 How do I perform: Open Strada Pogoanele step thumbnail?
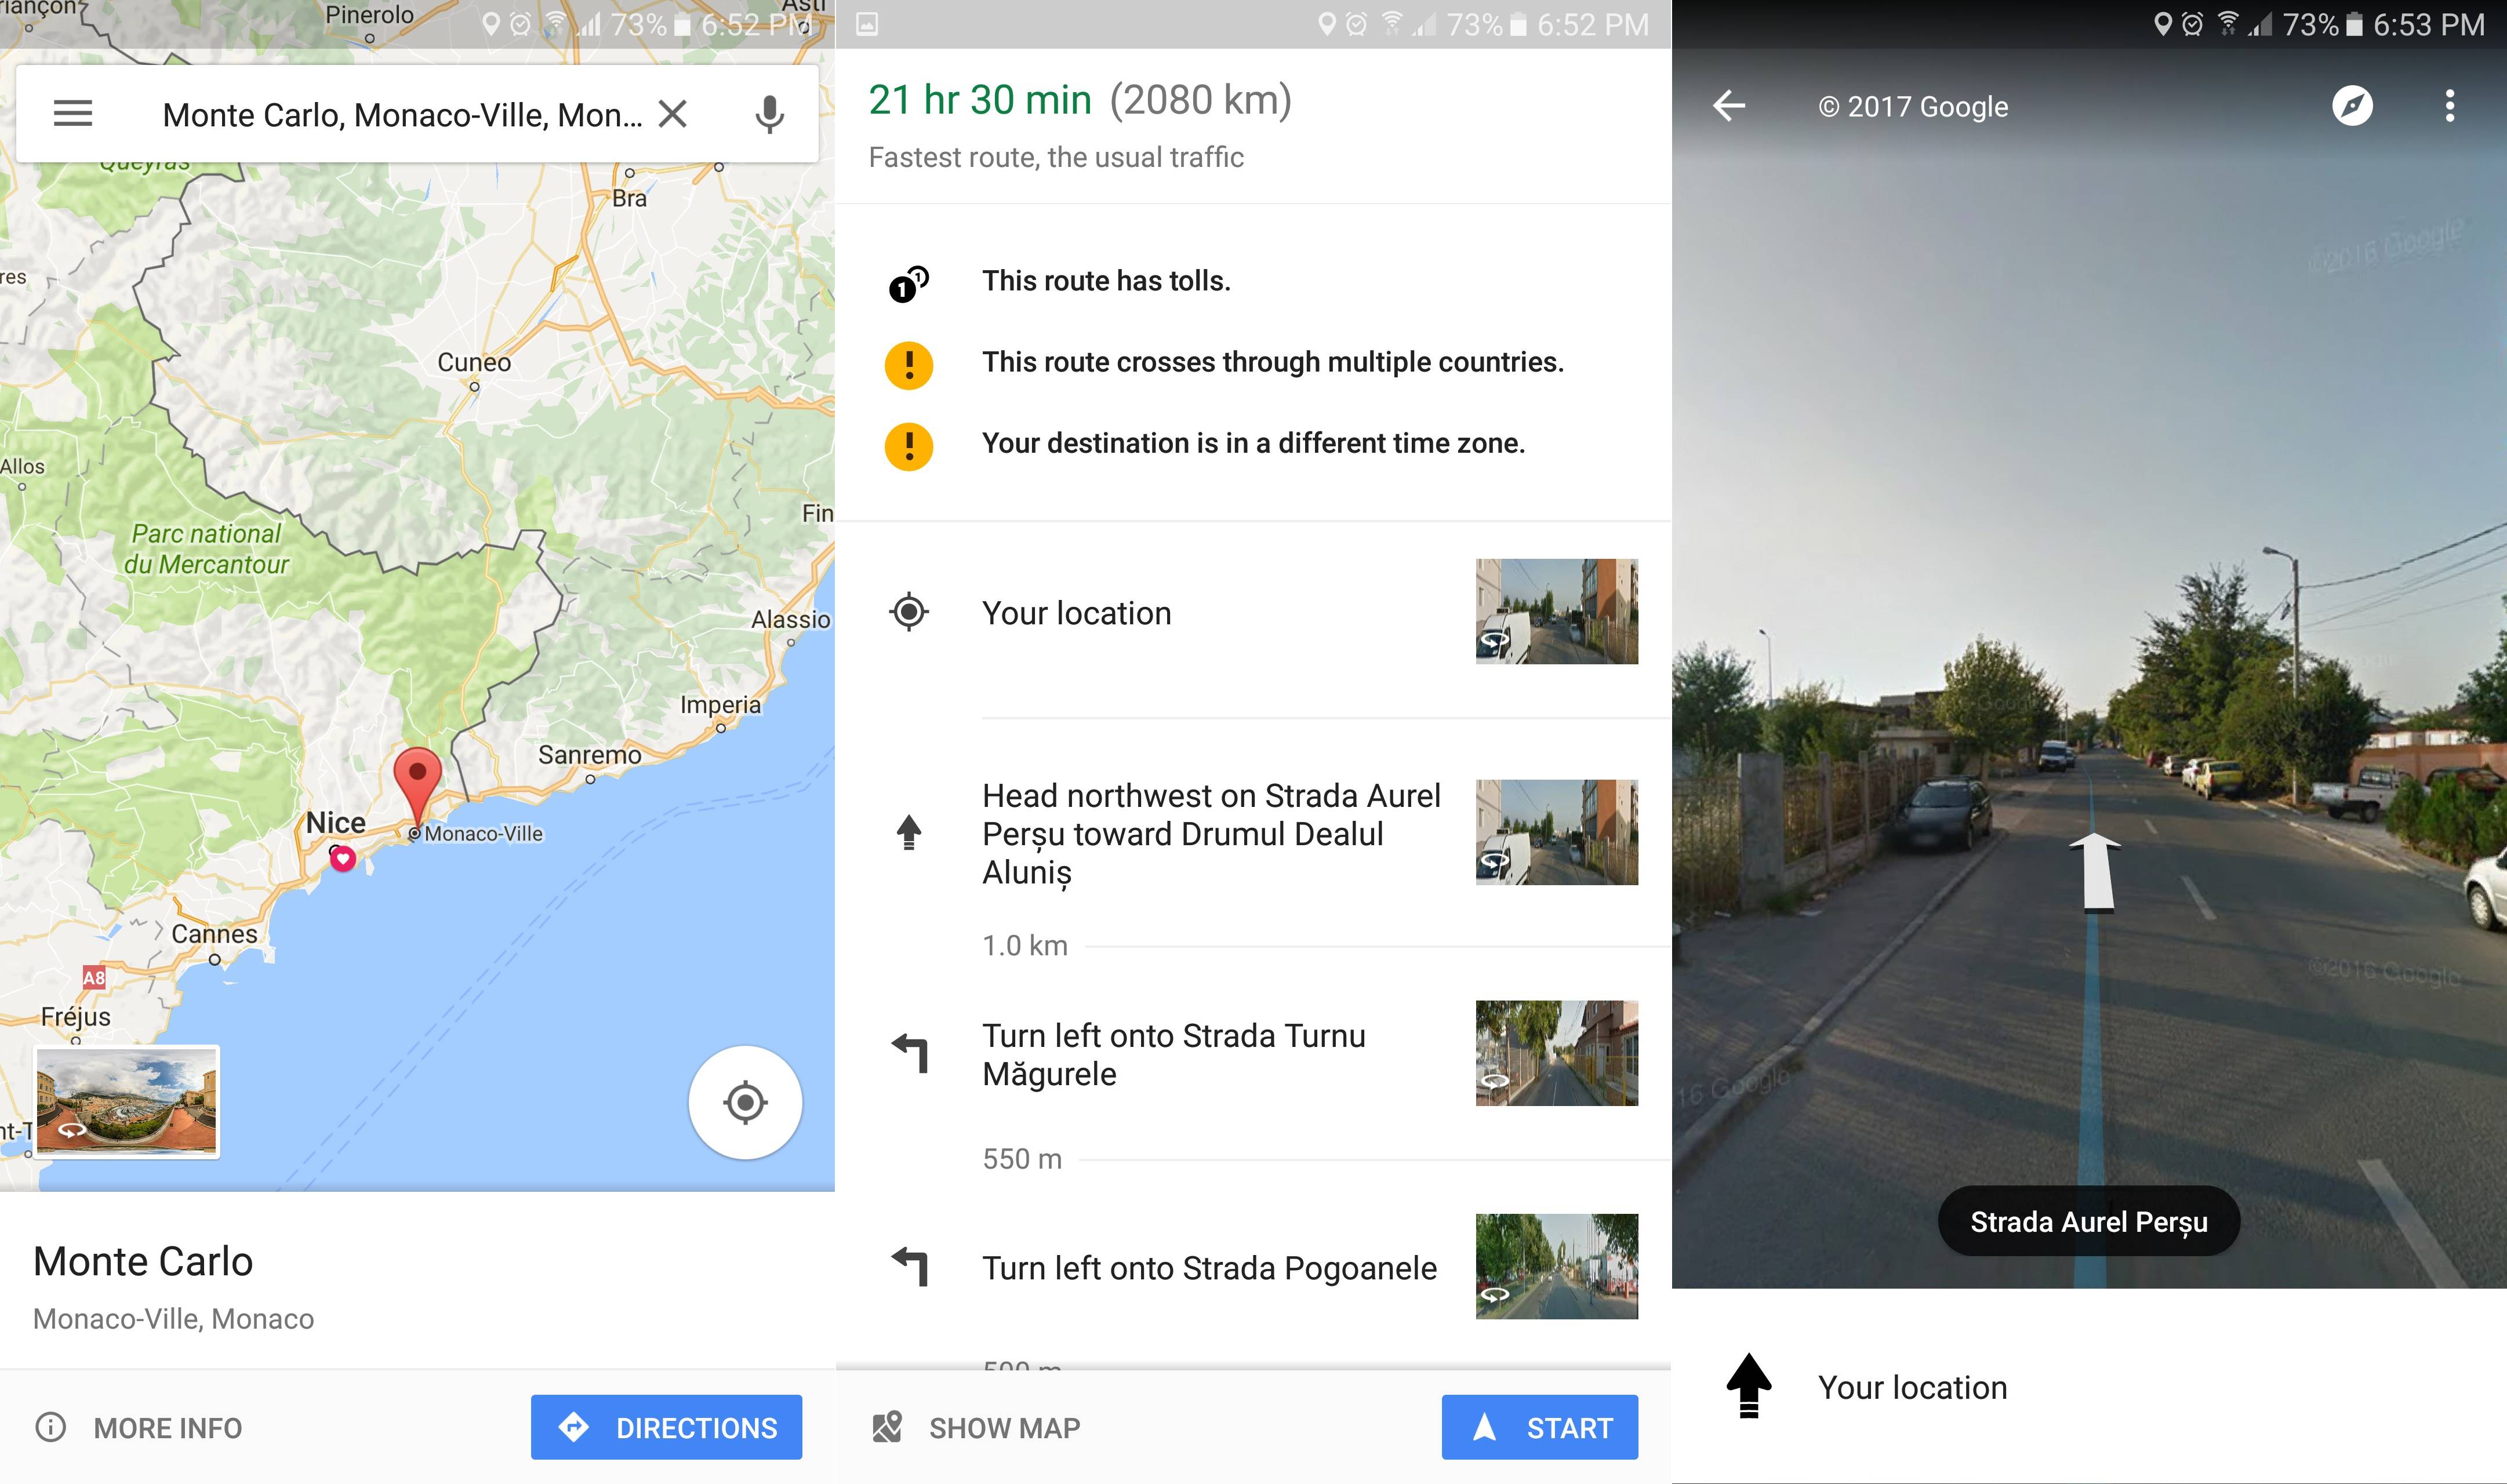click(x=1556, y=1266)
